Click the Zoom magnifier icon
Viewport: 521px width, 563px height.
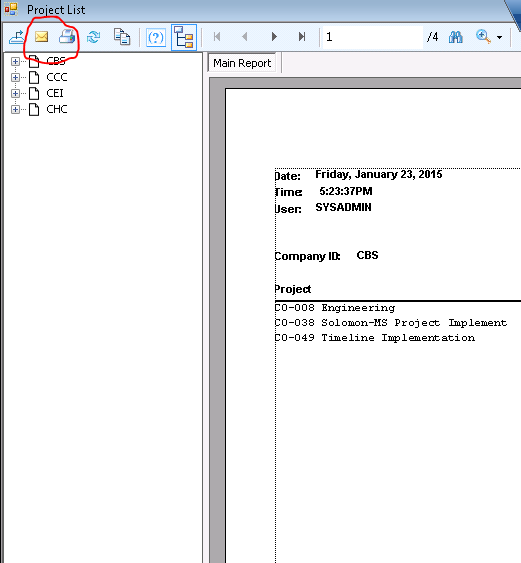[x=483, y=37]
